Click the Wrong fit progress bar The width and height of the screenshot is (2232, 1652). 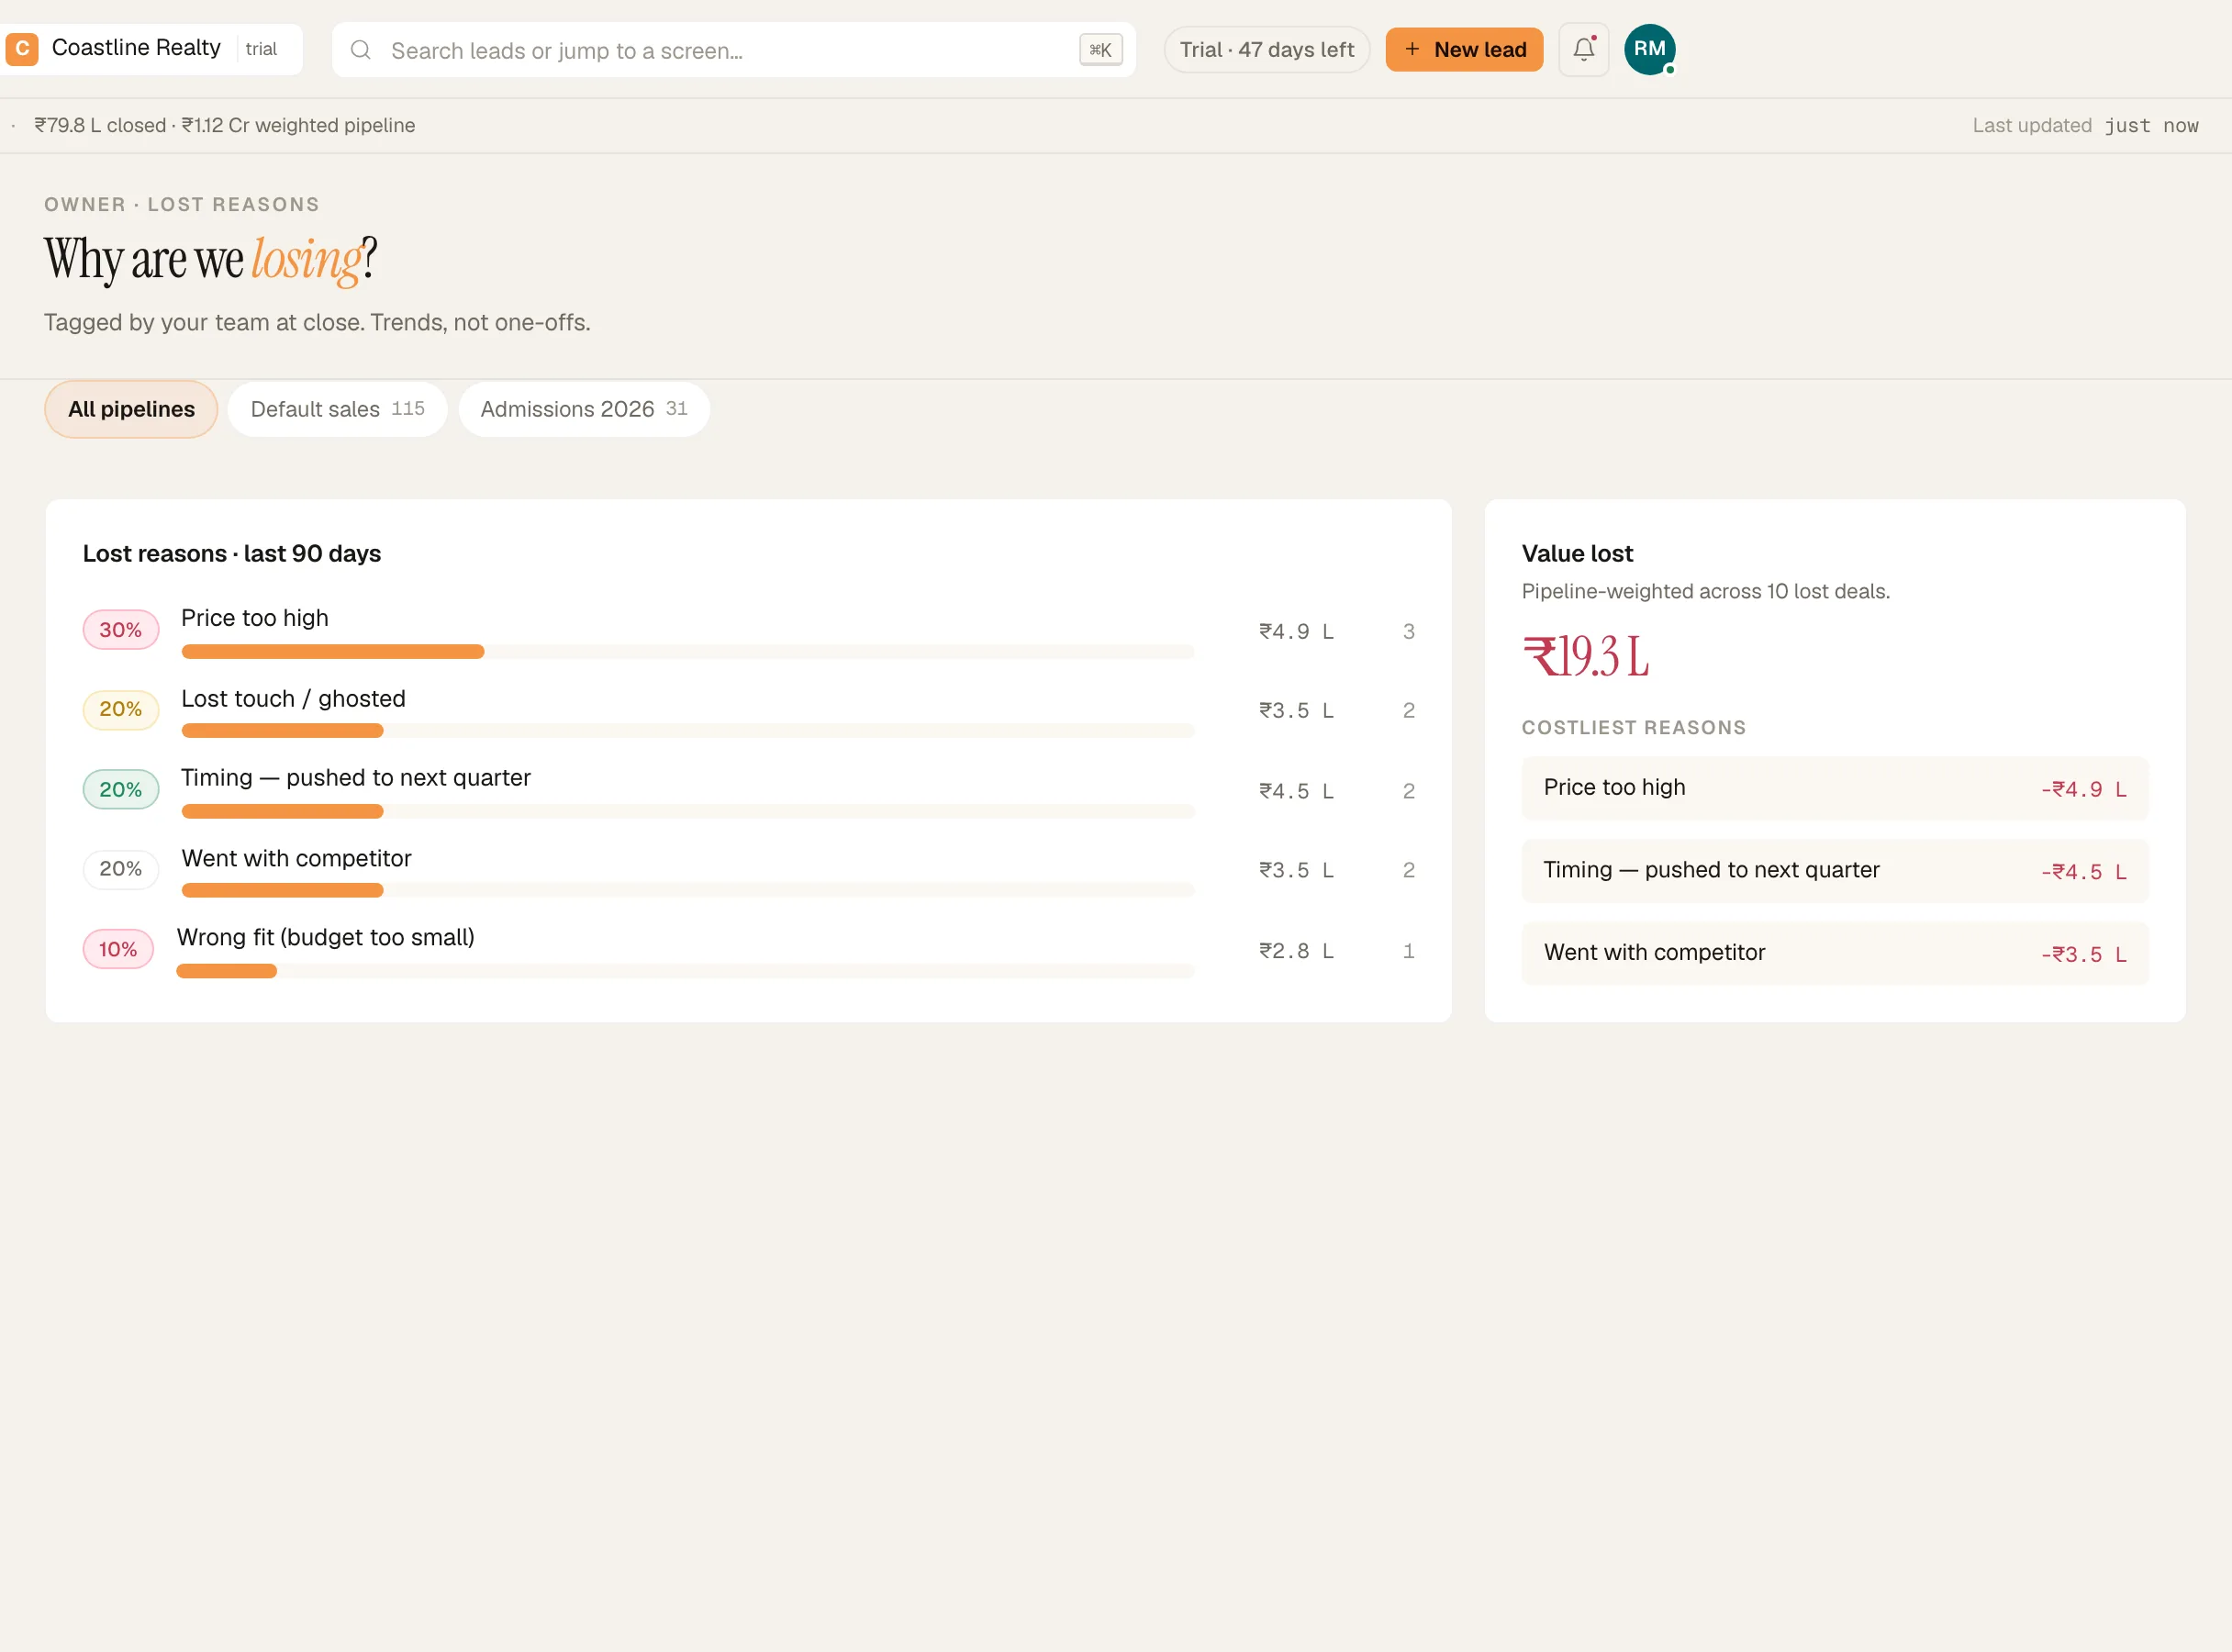pyautogui.click(x=685, y=971)
